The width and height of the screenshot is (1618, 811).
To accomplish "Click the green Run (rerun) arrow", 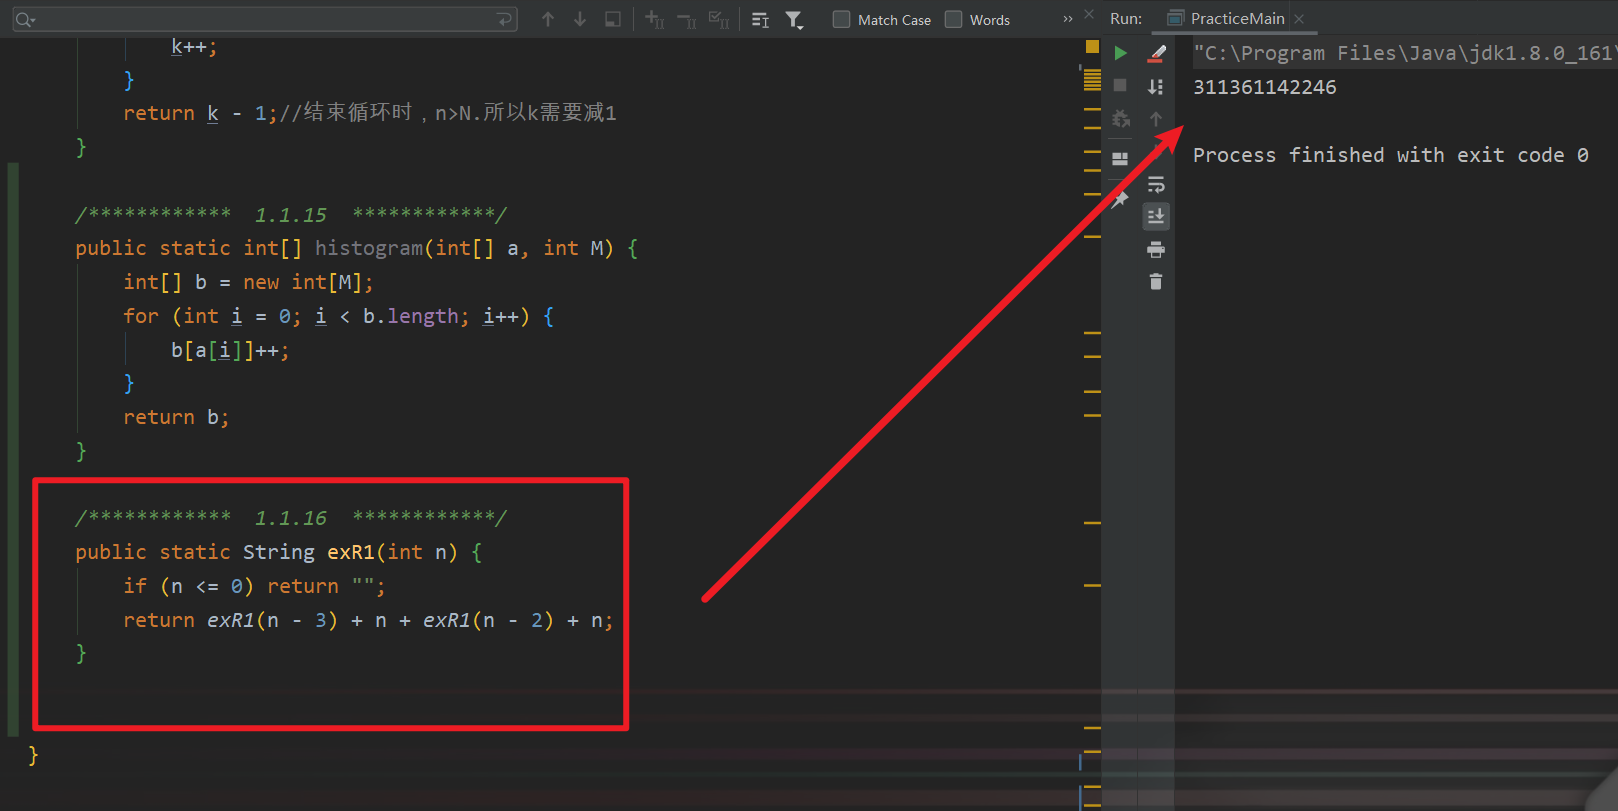I will [x=1121, y=53].
